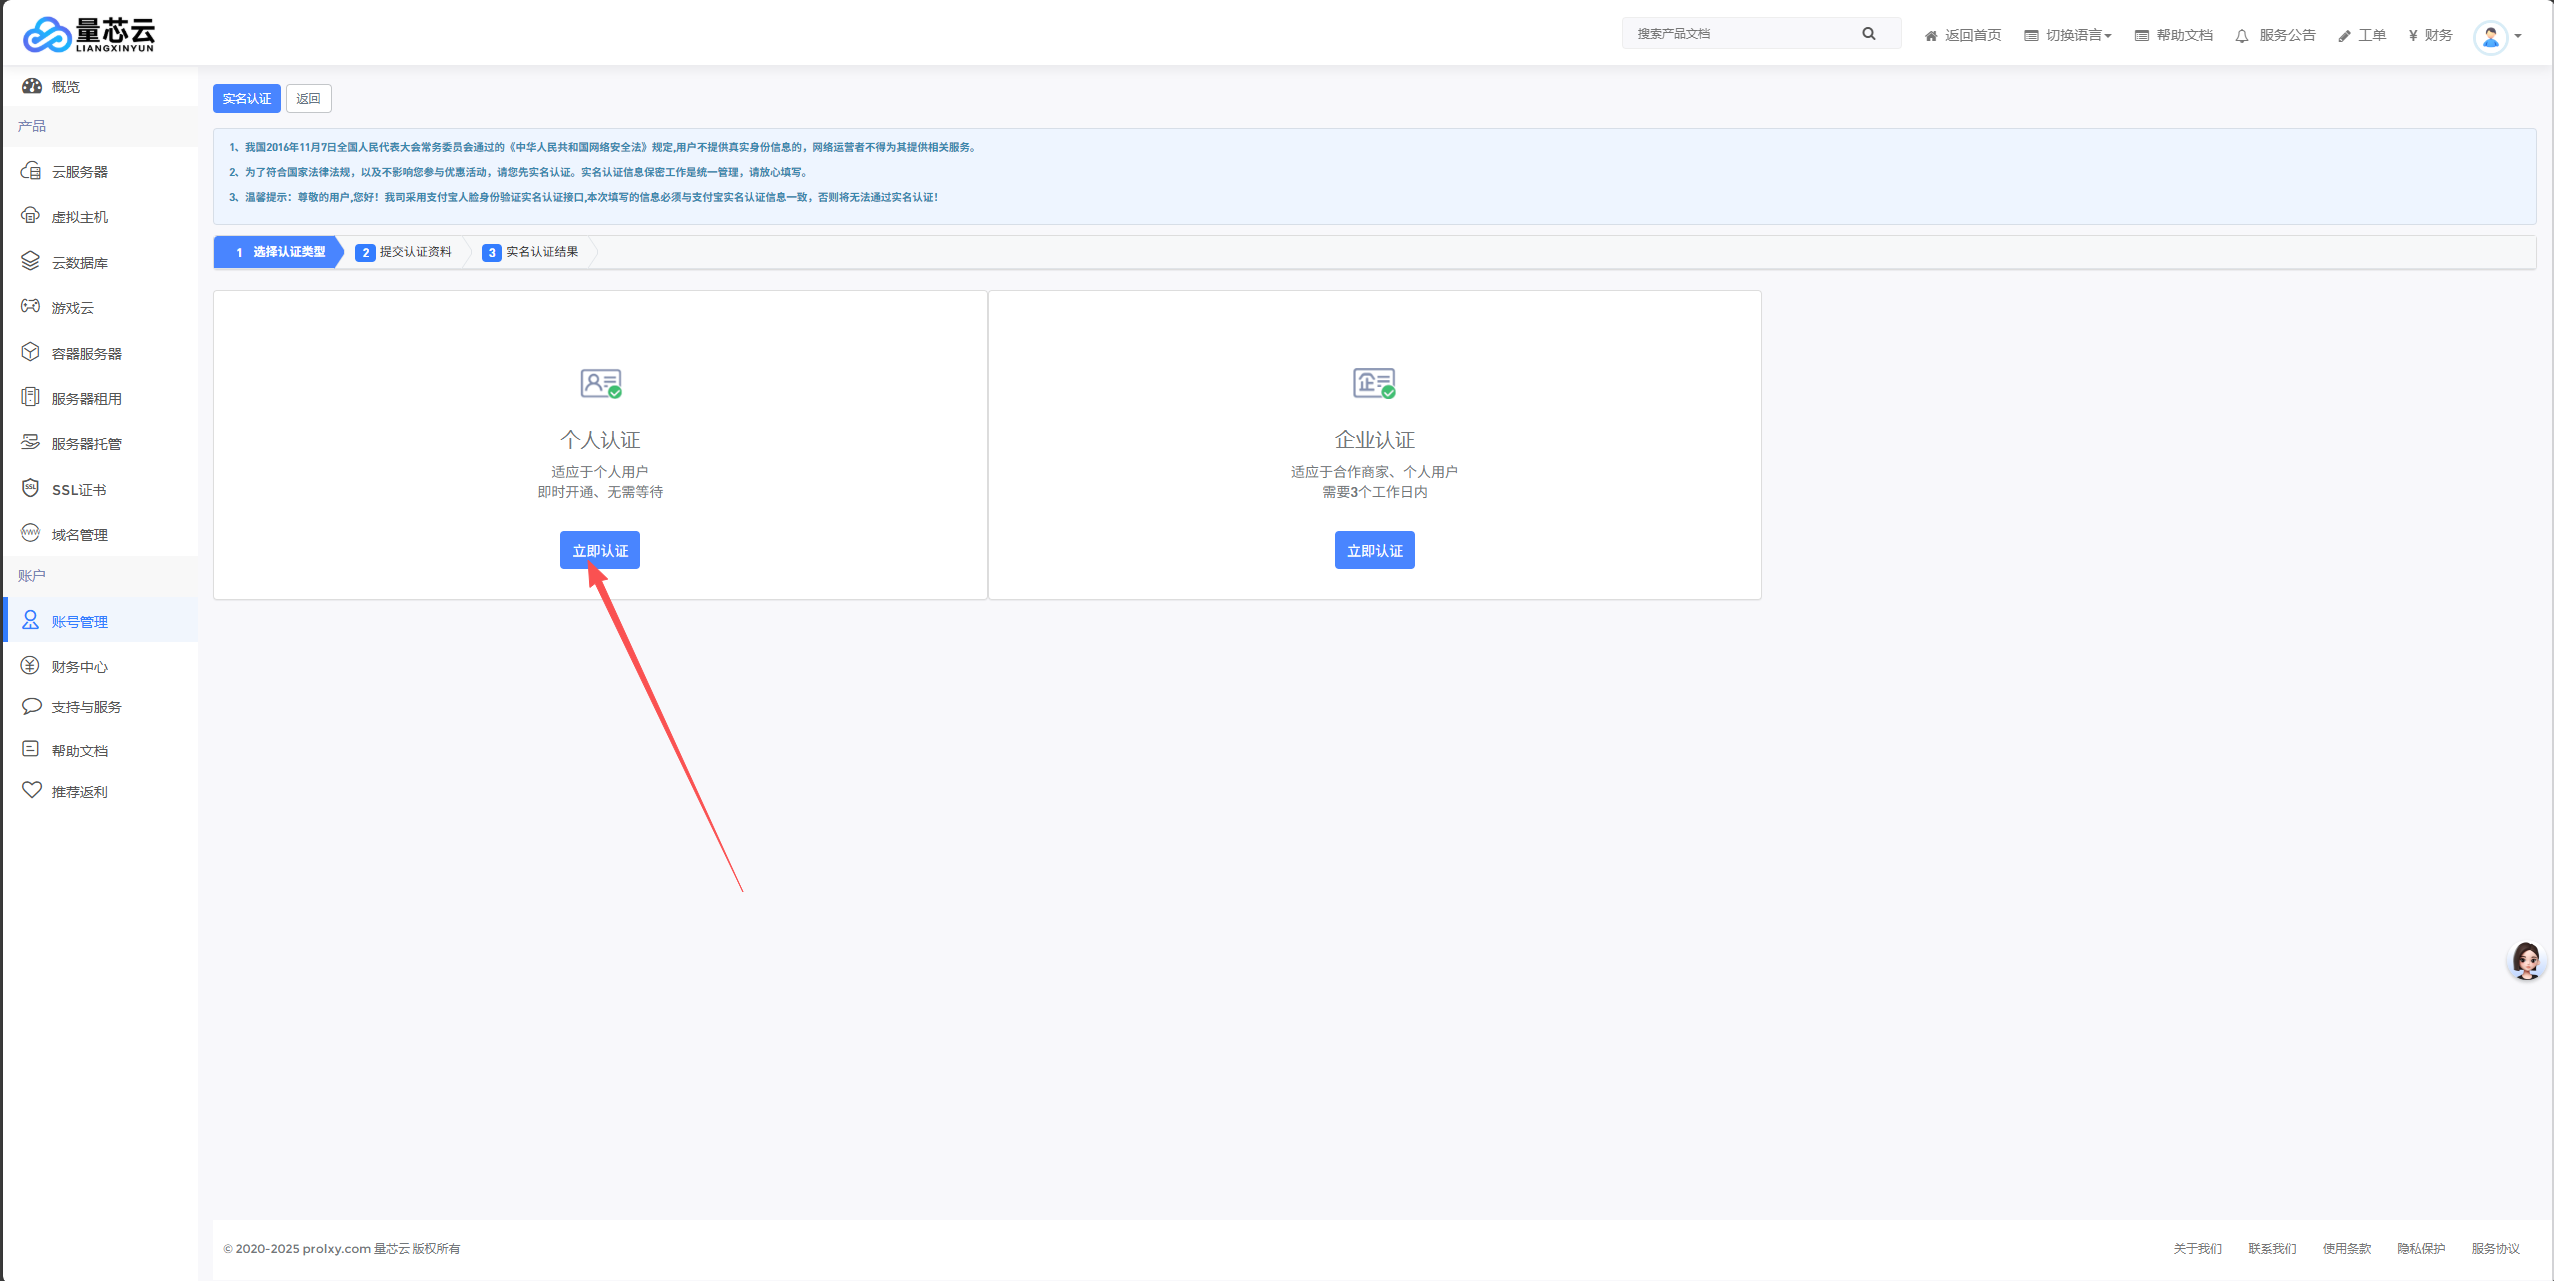
Task: Click the personal certification ID card icon
Action: click(x=600, y=383)
